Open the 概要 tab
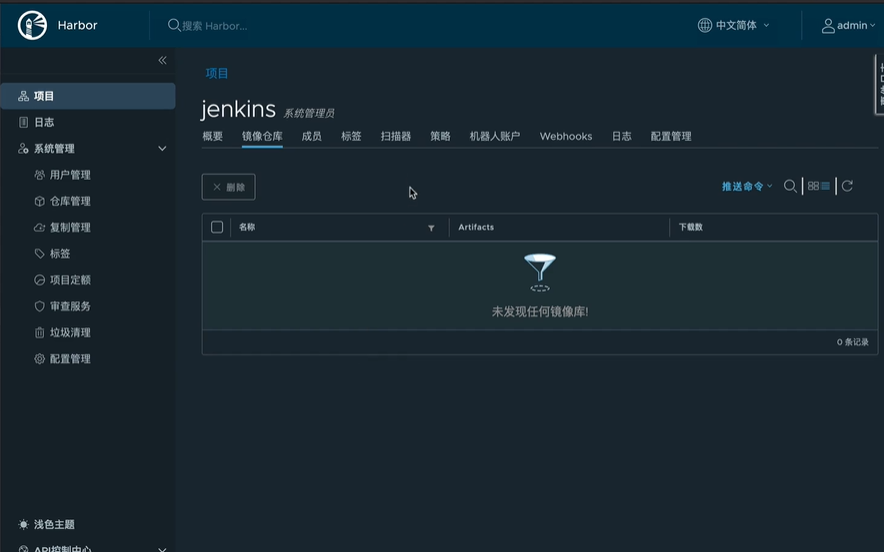Viewport: 884px width, 552px height. 213,136
